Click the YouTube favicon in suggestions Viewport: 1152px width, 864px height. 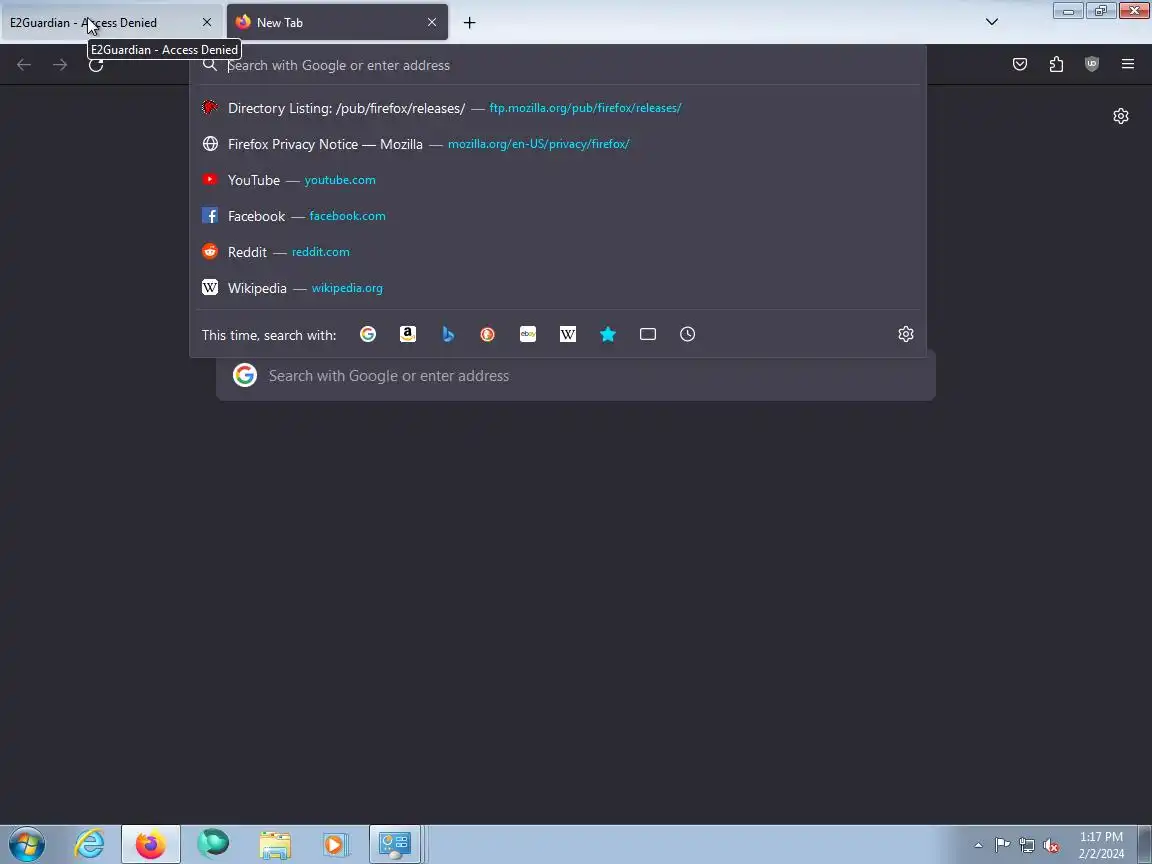tap(210, 179)
